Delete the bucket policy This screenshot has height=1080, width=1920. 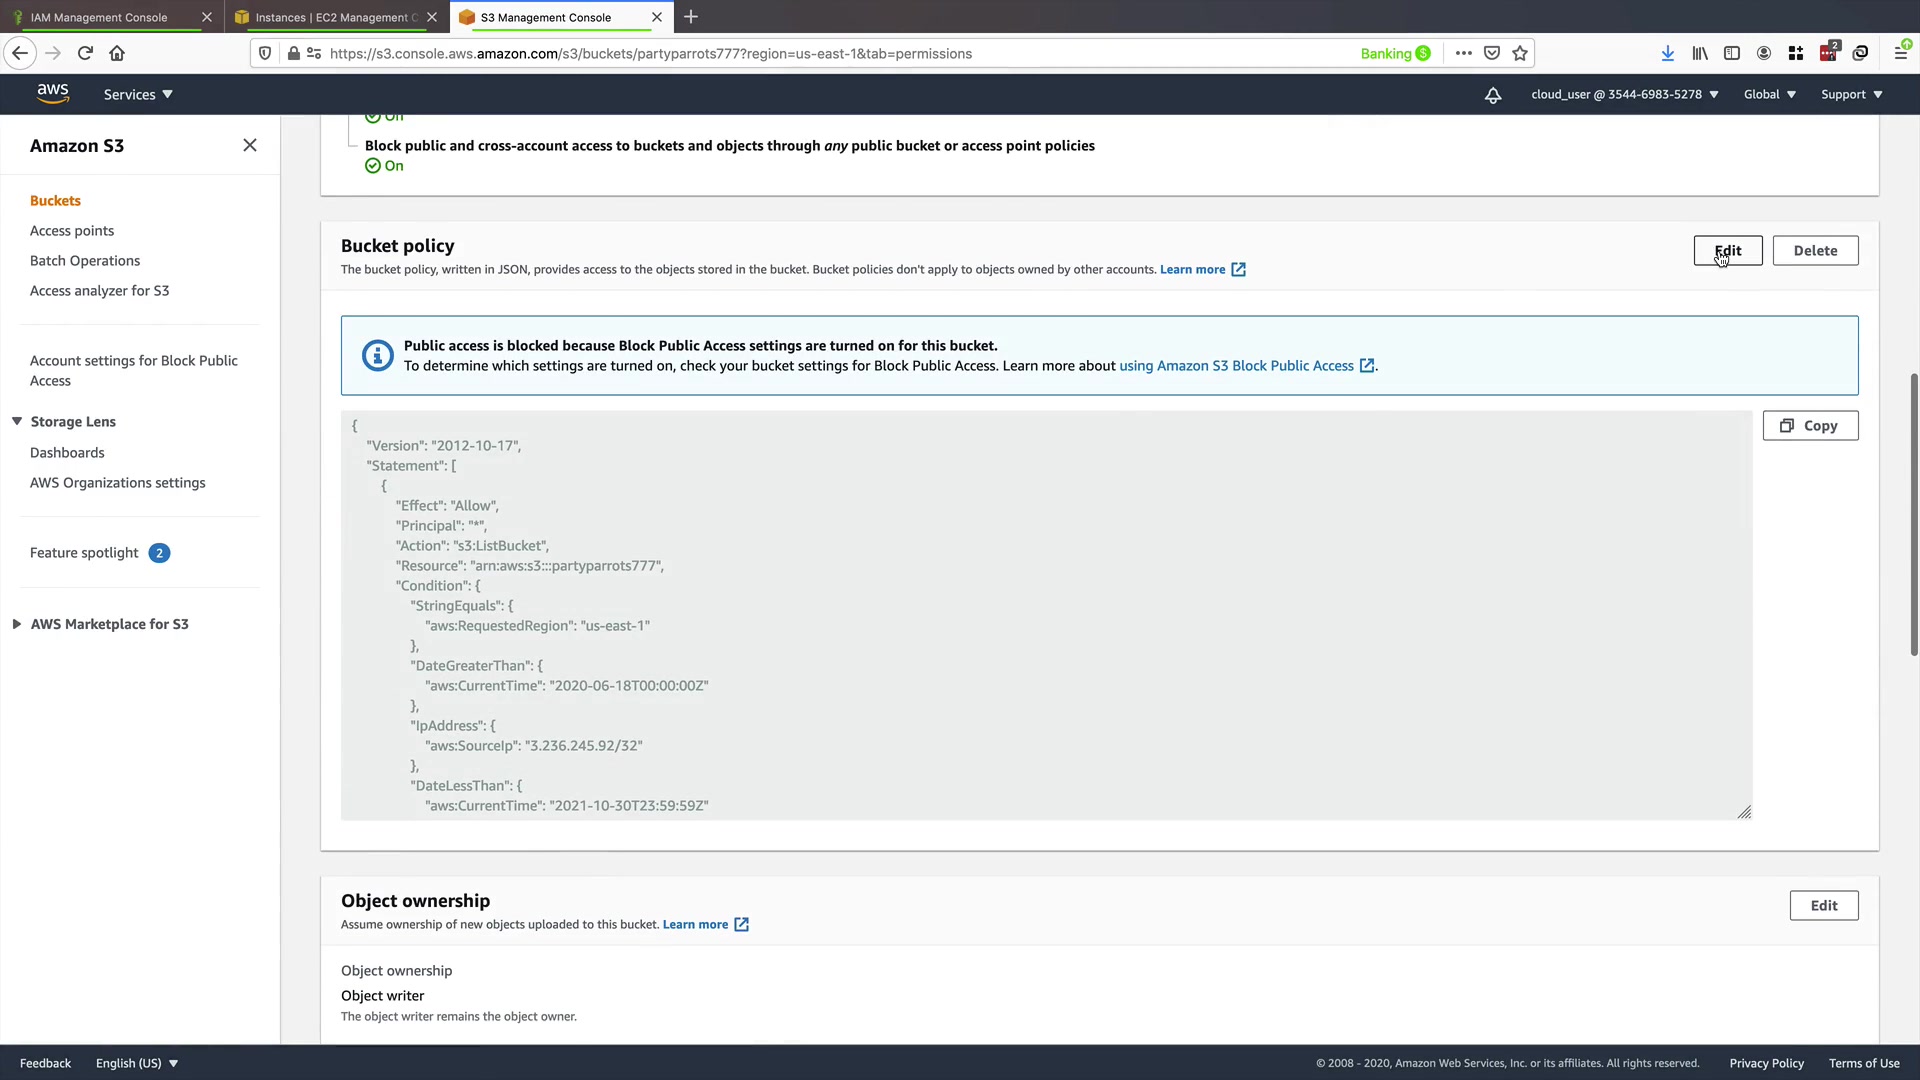click(x=1814, y=251)
